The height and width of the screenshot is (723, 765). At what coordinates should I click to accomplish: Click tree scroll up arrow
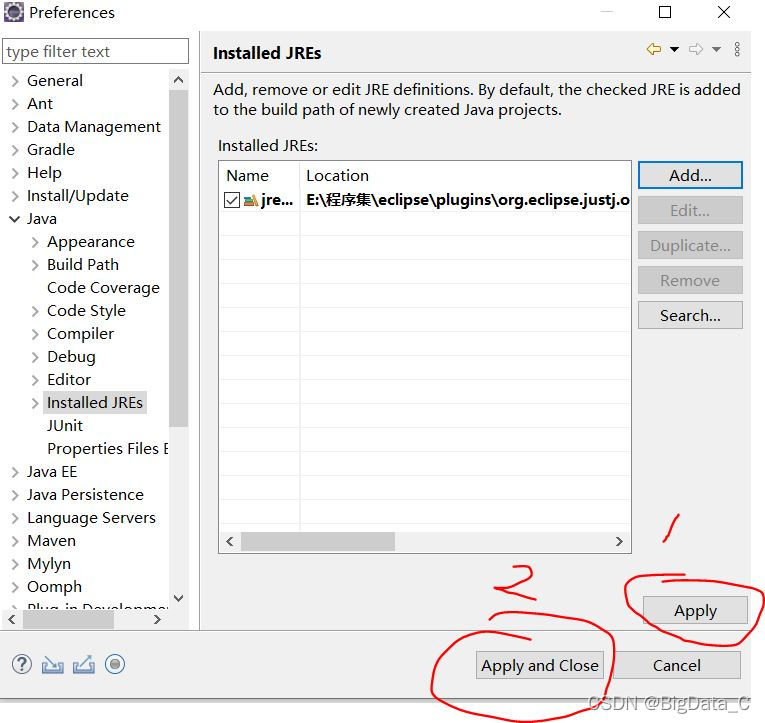tap(179, 80)
